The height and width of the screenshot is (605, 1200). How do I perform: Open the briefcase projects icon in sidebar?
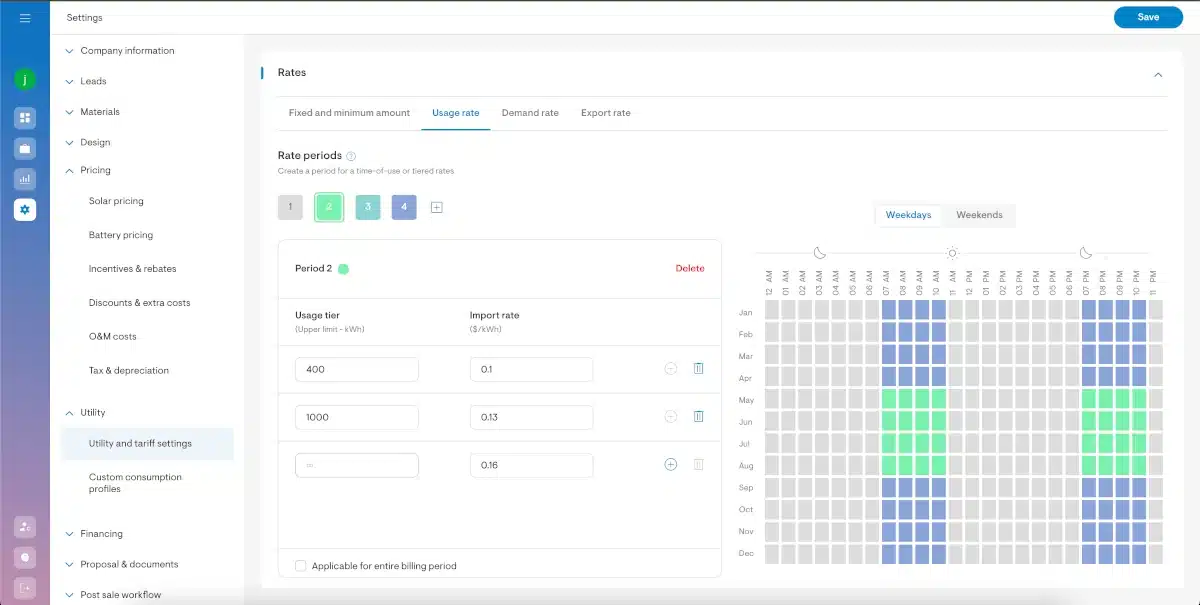coord(25,149)
